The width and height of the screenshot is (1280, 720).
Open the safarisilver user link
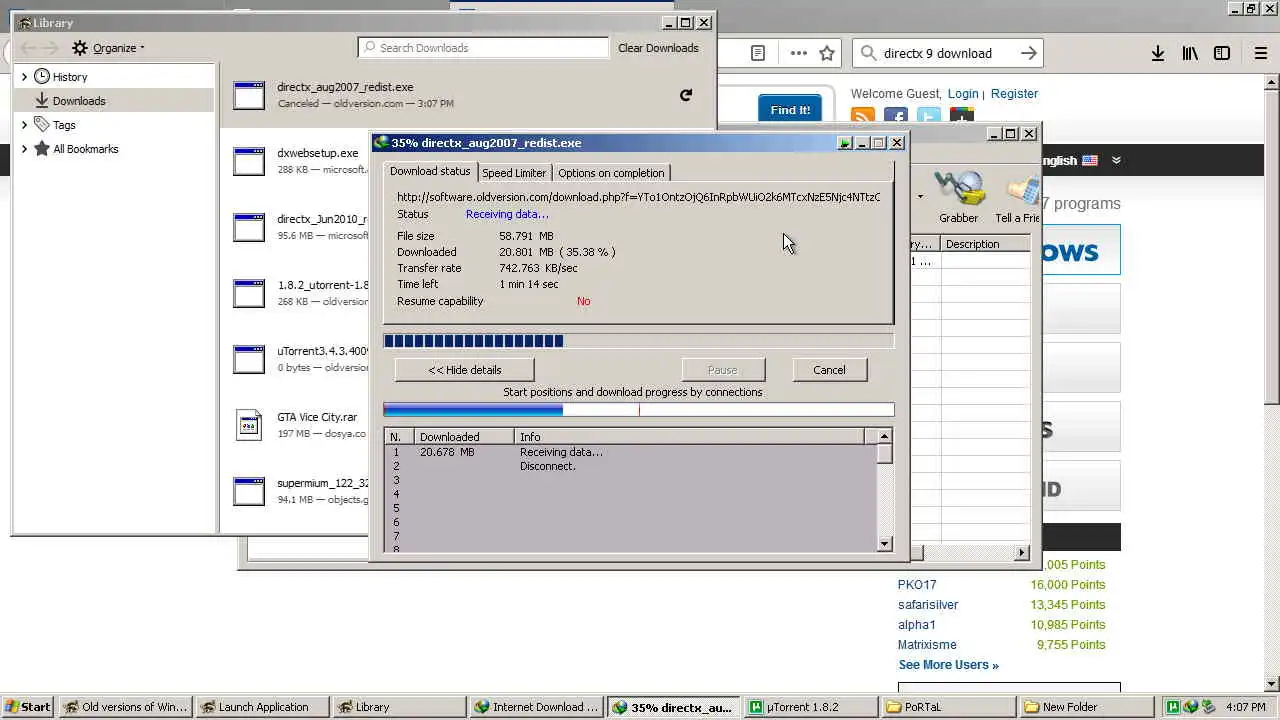(928, 605)
